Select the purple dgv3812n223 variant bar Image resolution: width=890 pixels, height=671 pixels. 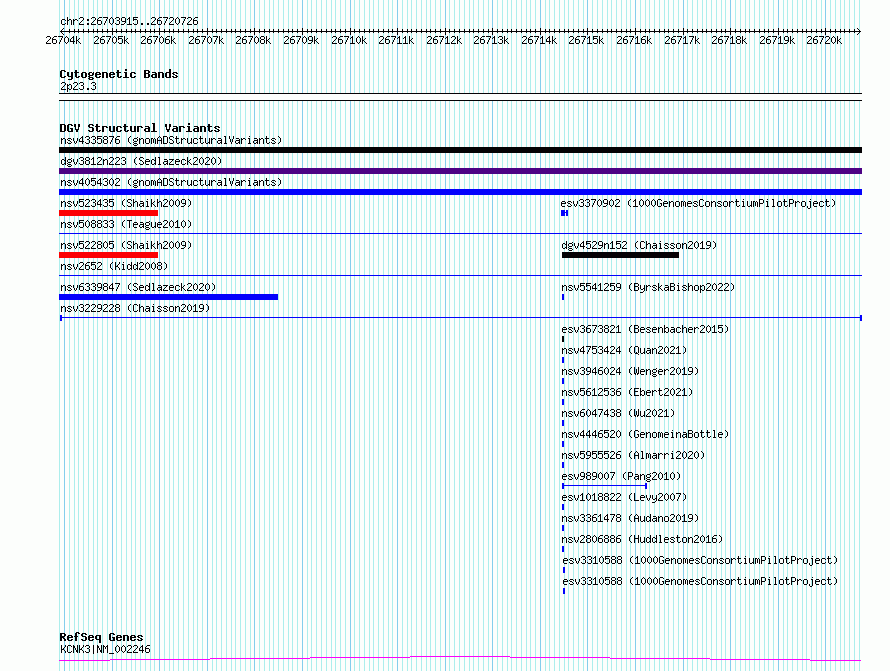(460, 171)
